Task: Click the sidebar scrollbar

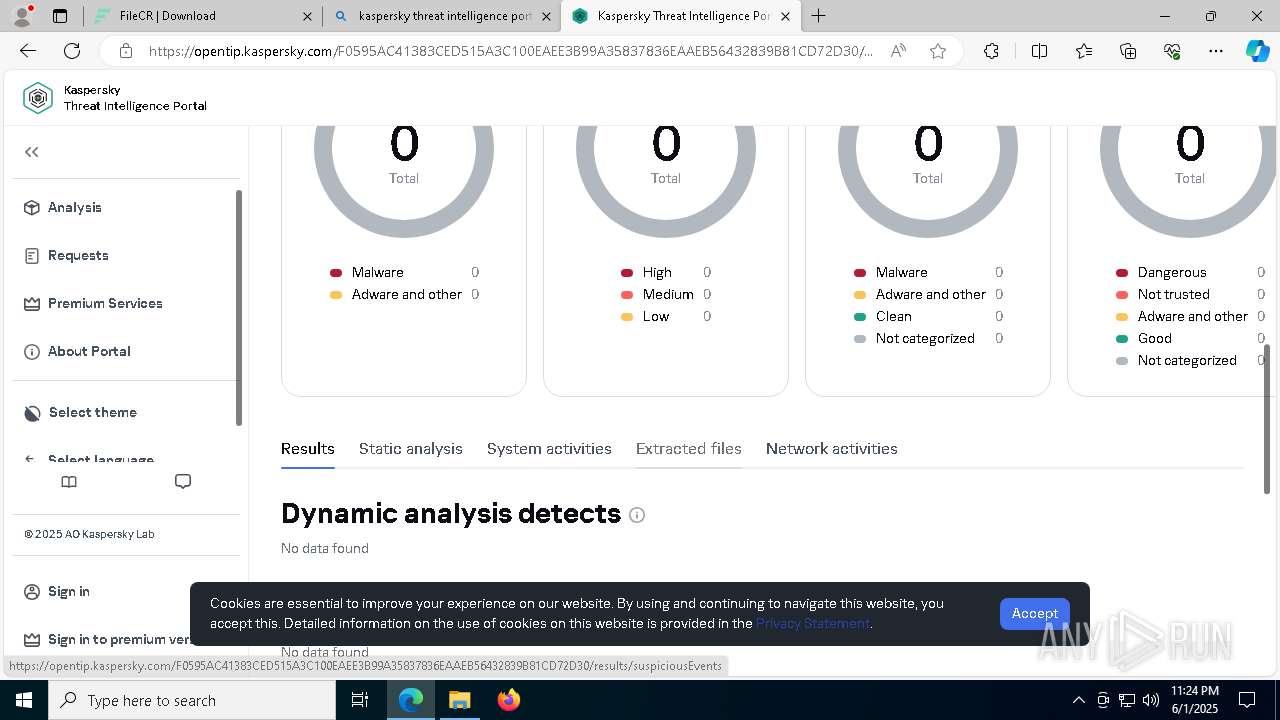Action: click(238, 307)
